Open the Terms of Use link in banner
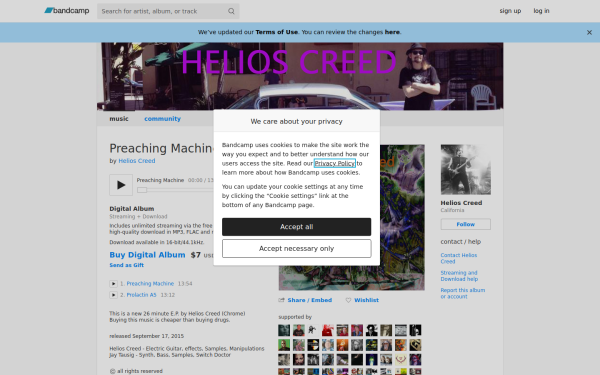600x375 pixels. (x=277, y=32)
